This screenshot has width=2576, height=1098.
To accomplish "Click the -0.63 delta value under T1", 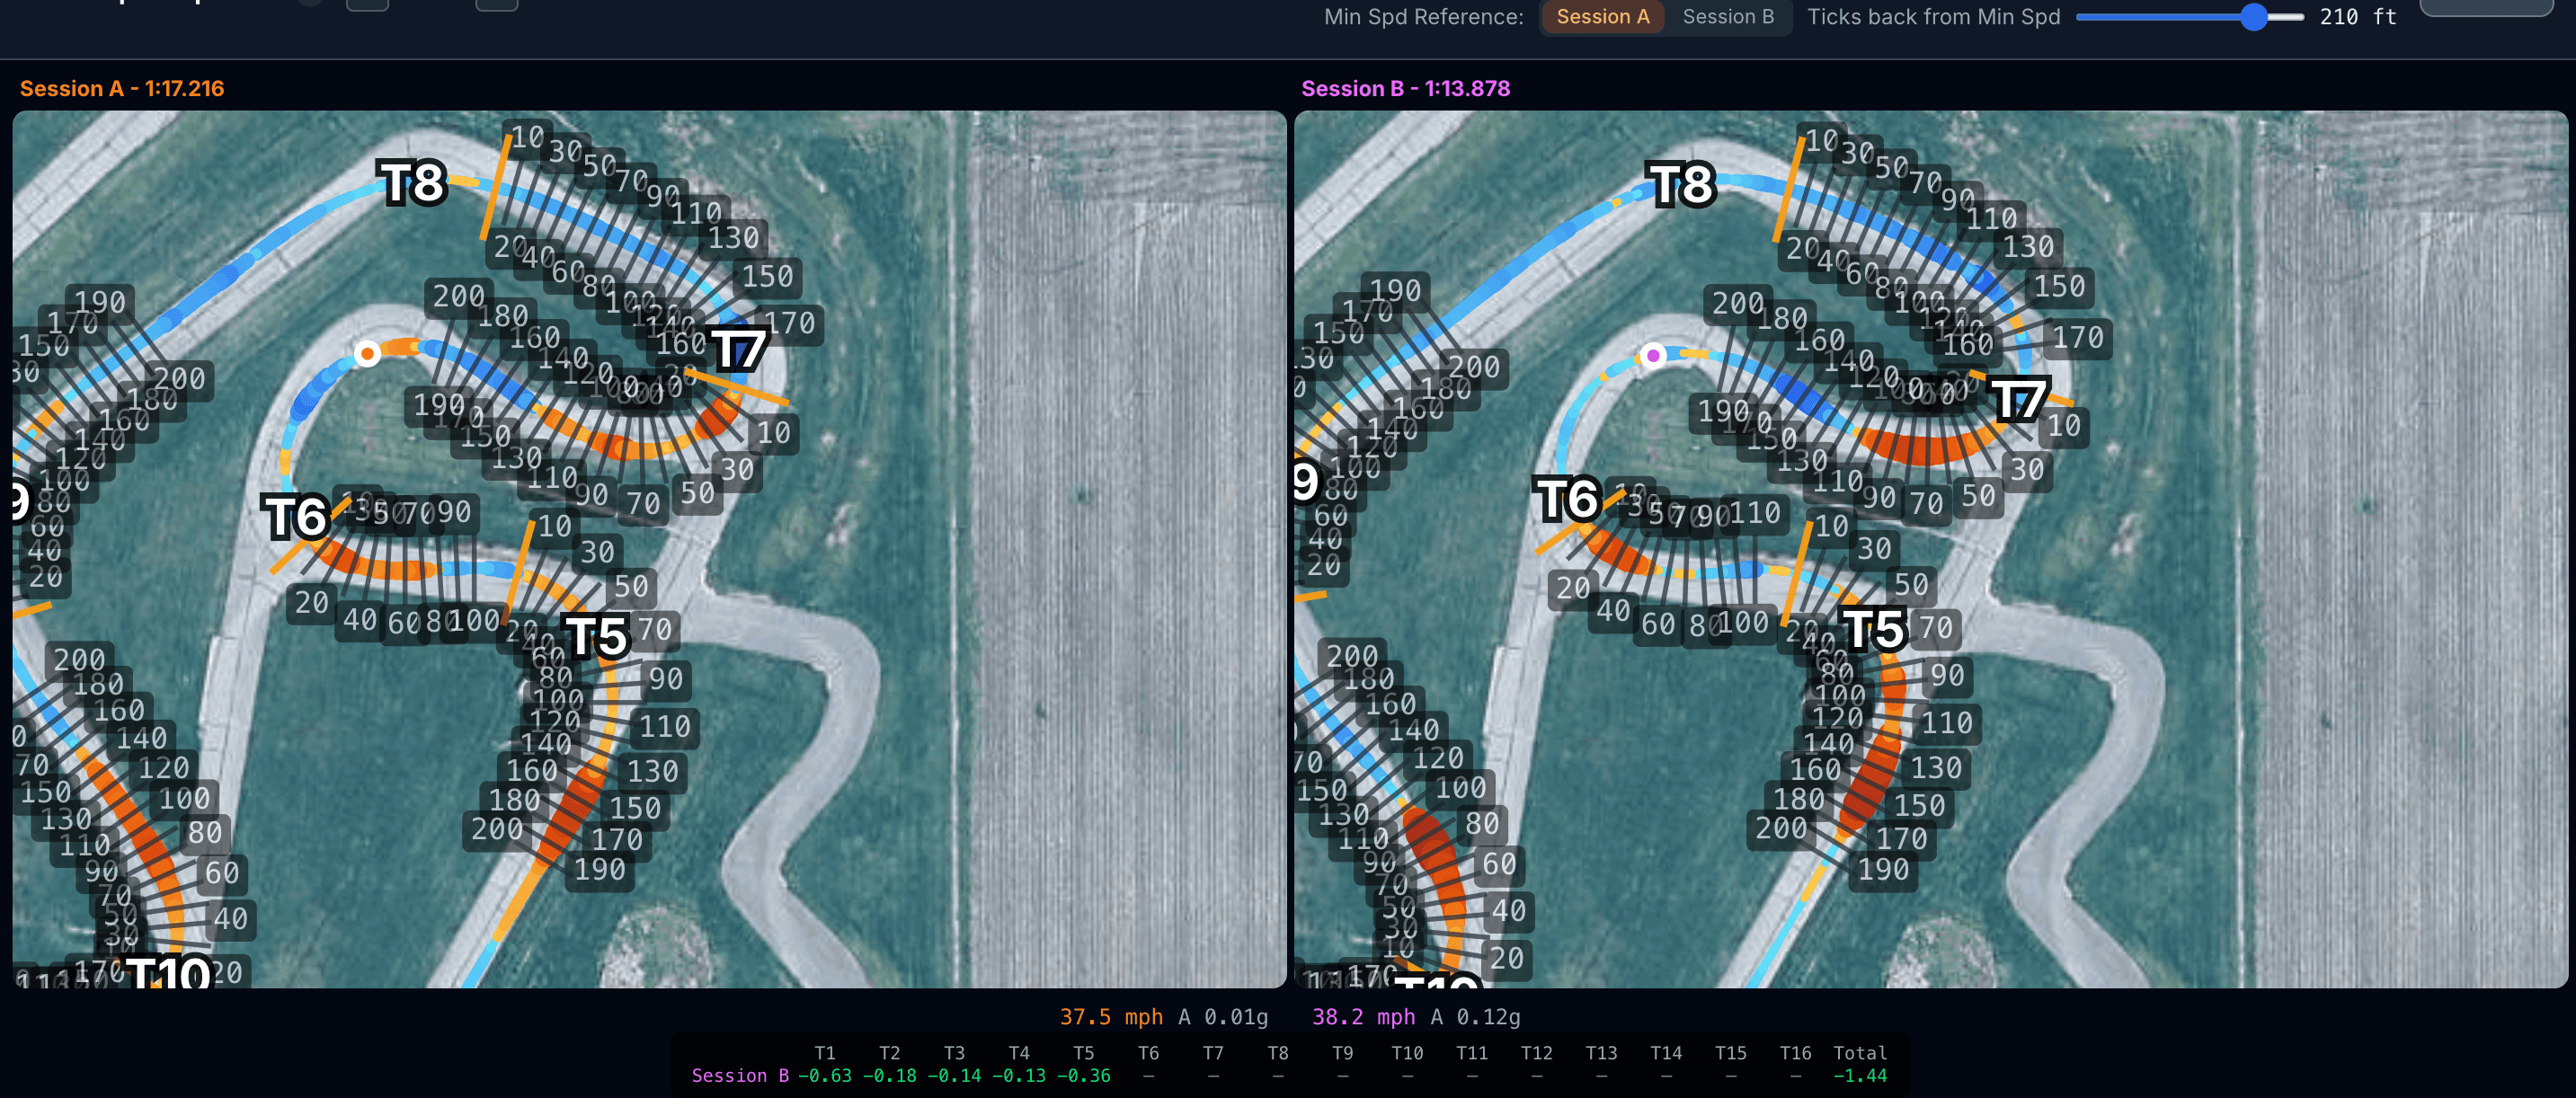I will [825, 1076].
